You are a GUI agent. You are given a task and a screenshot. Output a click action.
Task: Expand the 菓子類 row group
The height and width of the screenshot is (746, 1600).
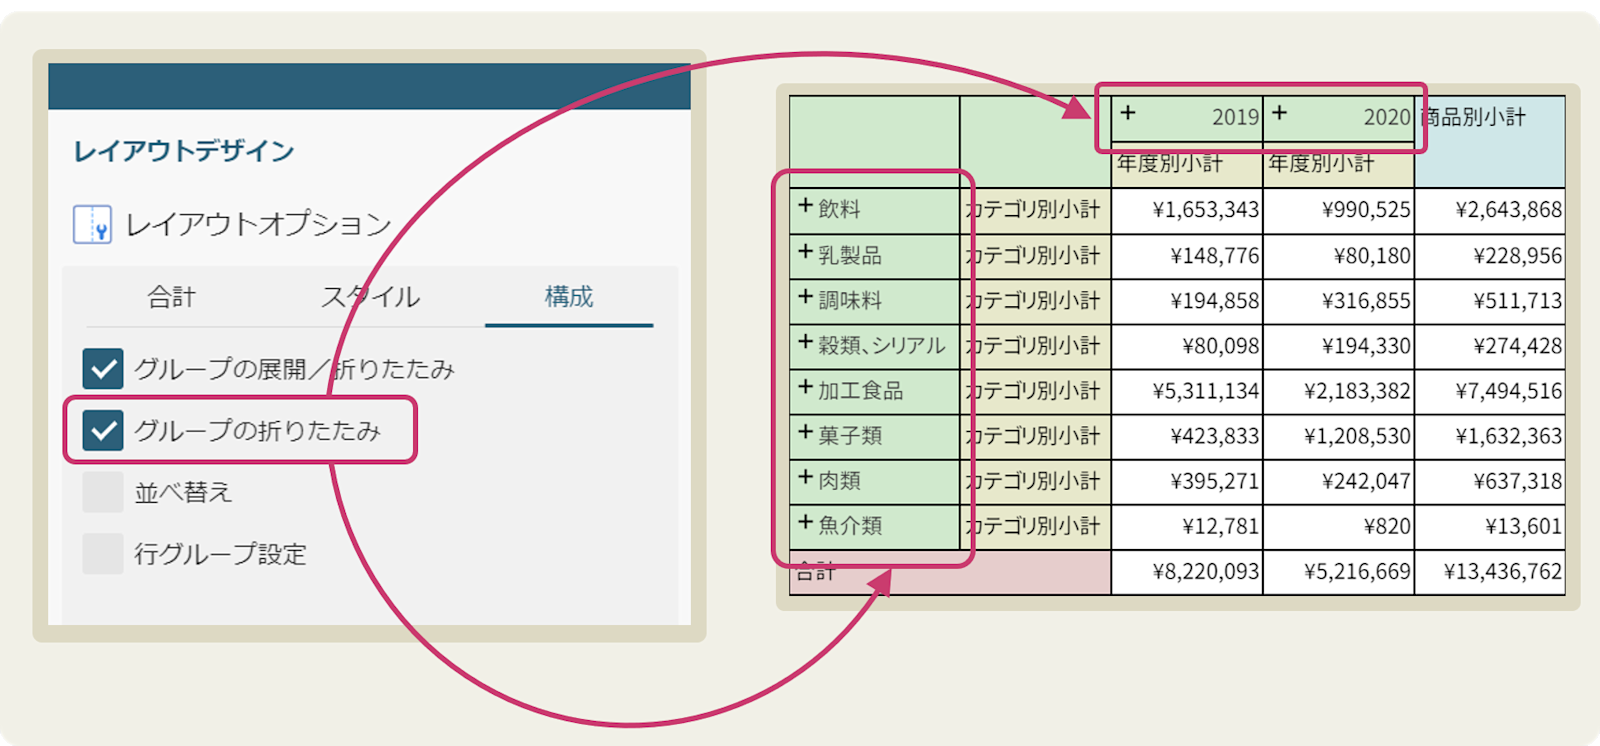tap(805, 431)
